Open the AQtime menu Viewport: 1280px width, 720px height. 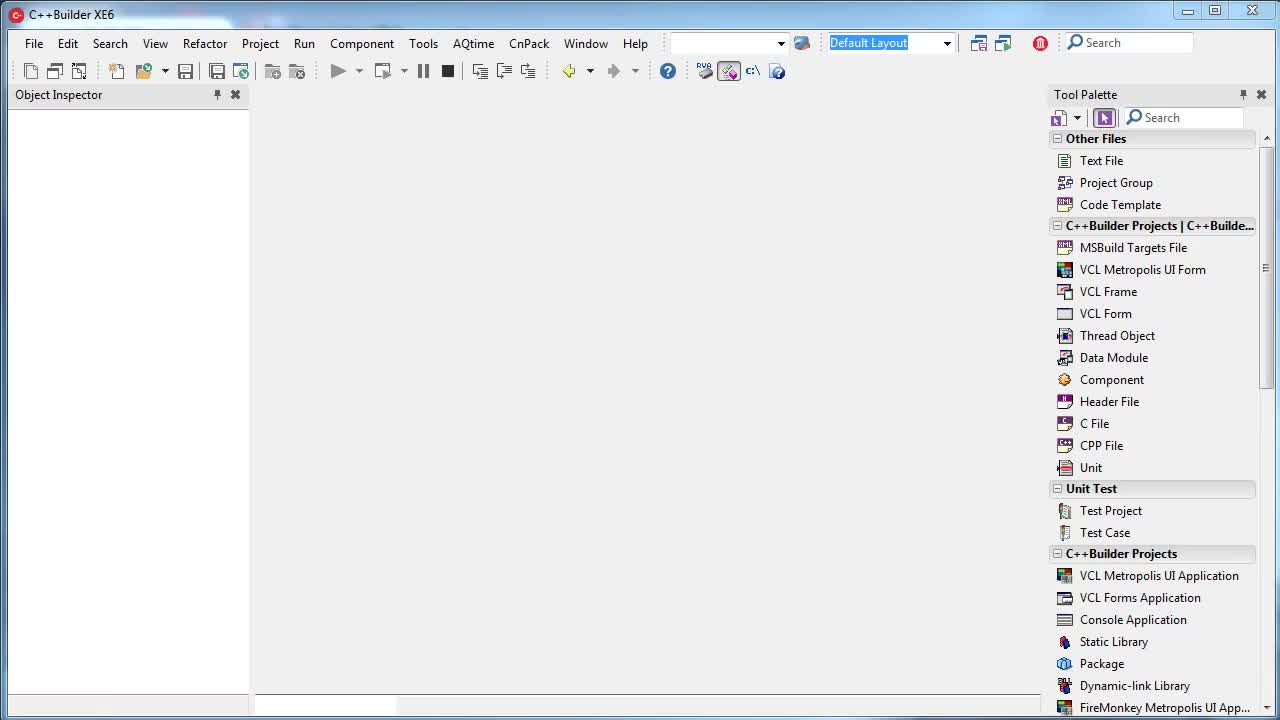coord(473,43)
